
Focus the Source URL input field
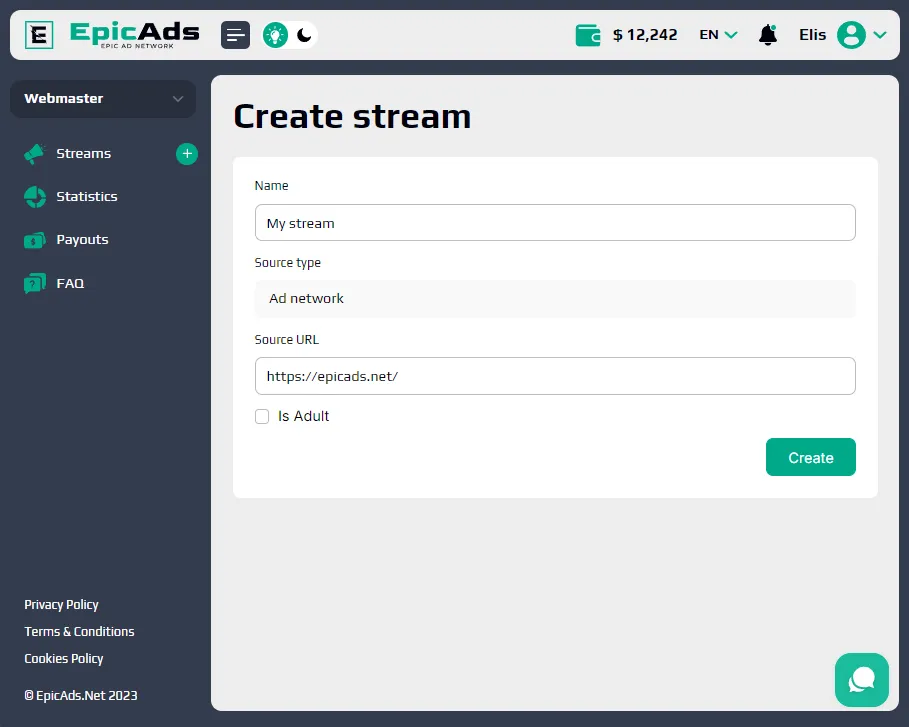(555, 376)
